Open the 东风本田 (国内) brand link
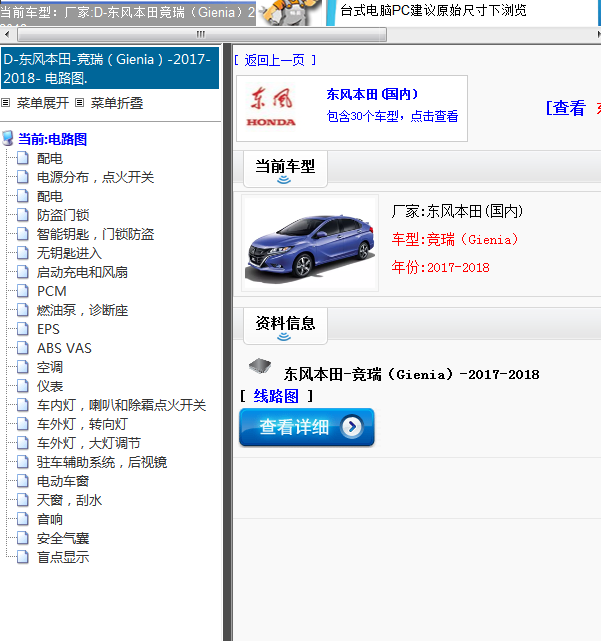Screen dimensions: 601x641 click(372, 94)
